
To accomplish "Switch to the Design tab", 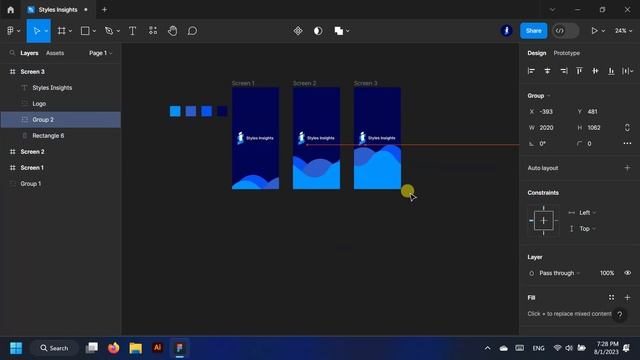I will click(x=536, y=53).
